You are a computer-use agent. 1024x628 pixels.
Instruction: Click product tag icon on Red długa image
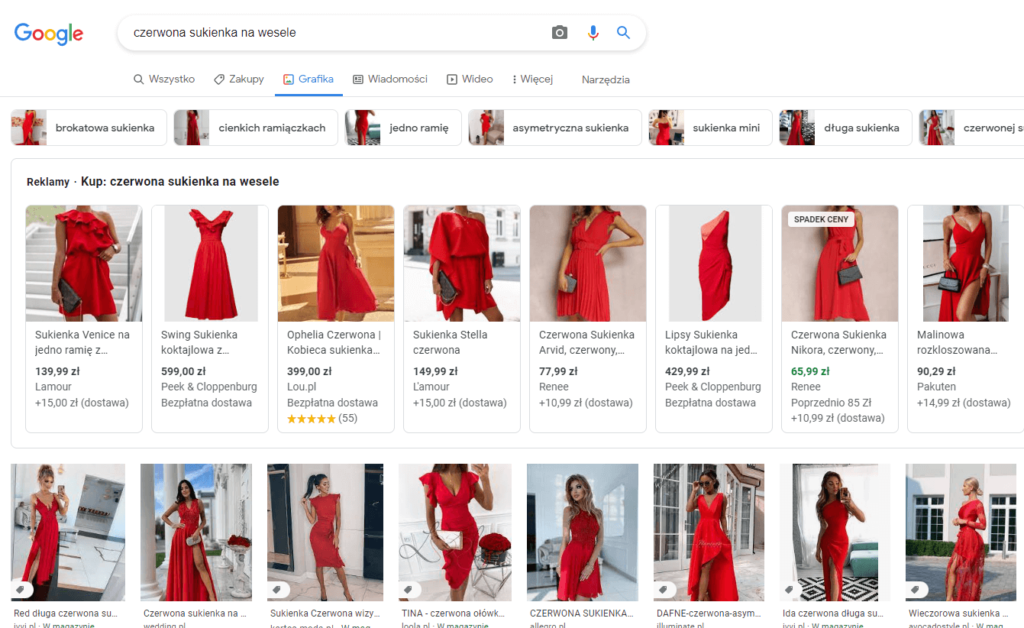tap(21, 589)
